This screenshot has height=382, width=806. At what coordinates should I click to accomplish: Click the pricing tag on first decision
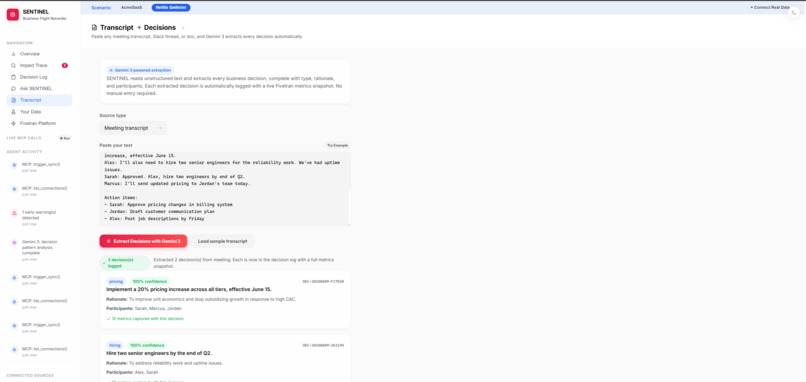pyautogui.click(x=116, y=281)
